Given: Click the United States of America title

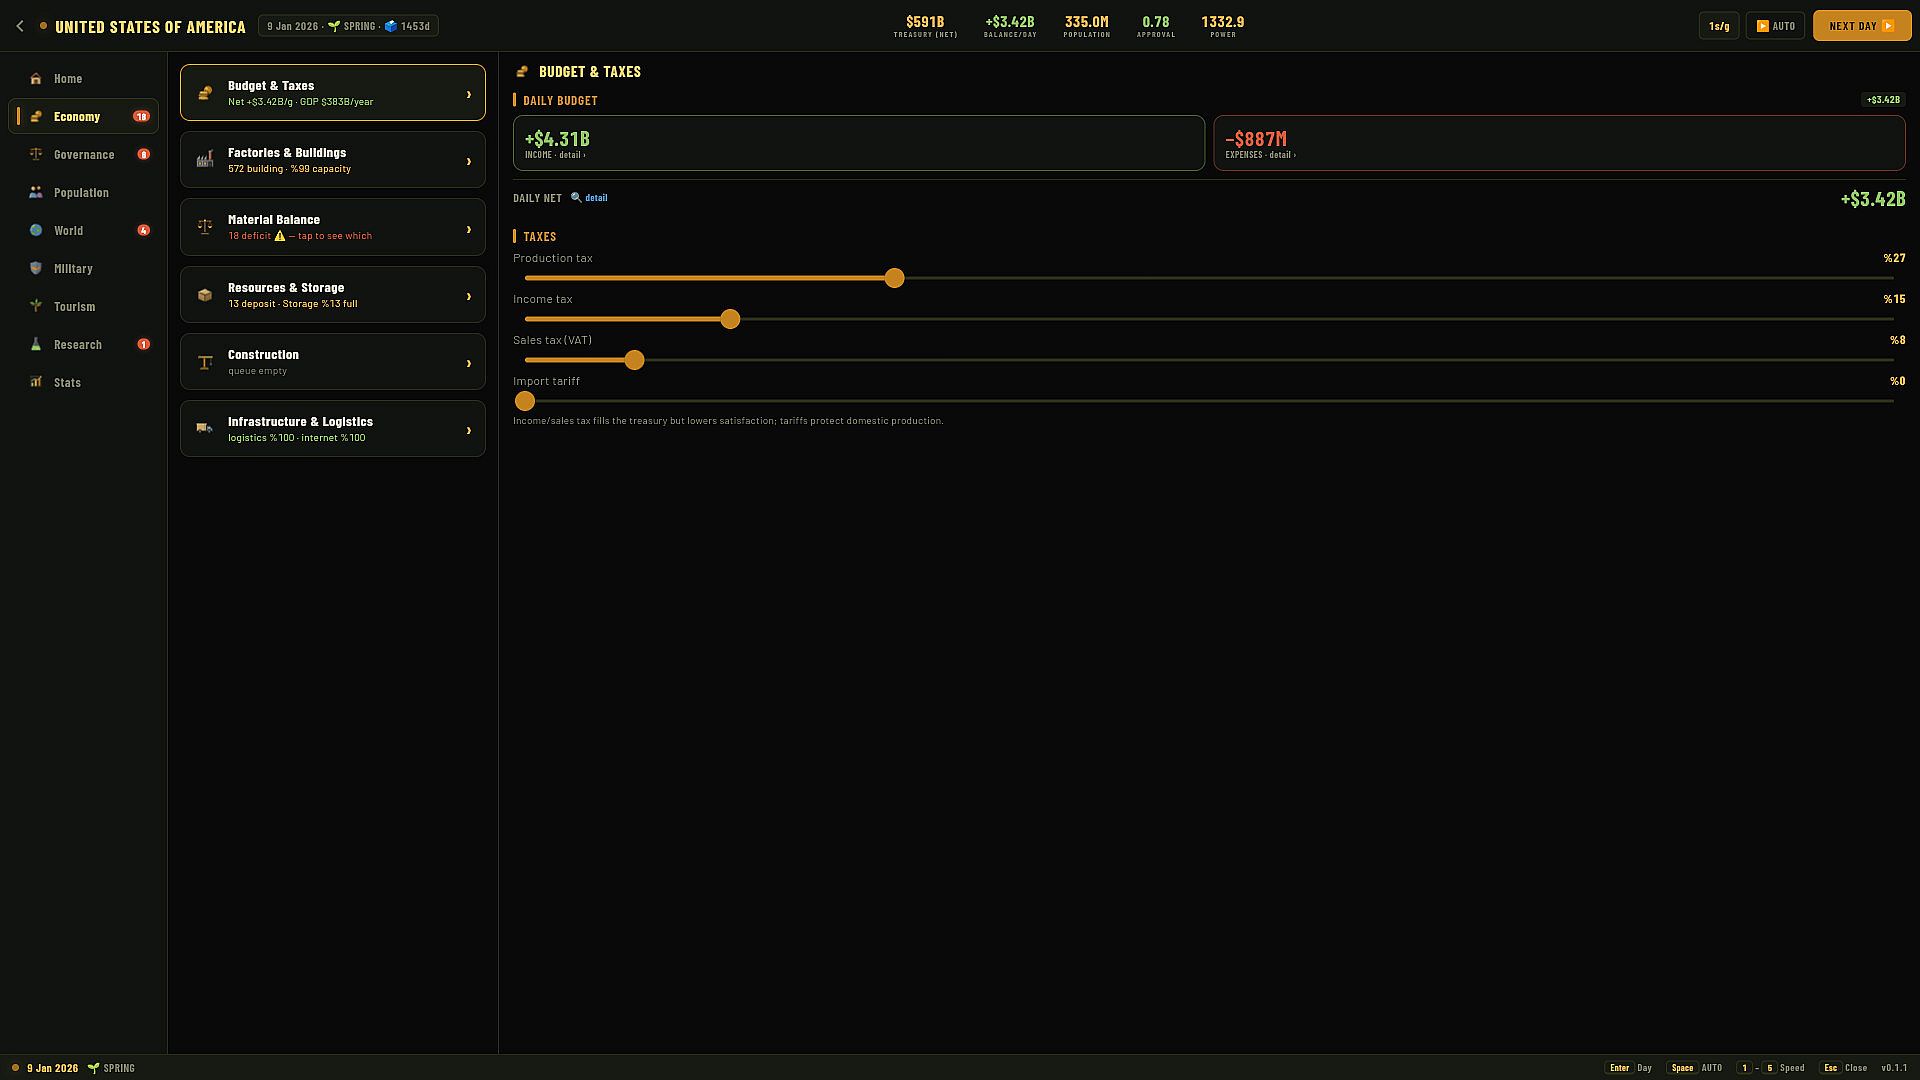Looking at the screenshot, I should click(x=150, y=27).
